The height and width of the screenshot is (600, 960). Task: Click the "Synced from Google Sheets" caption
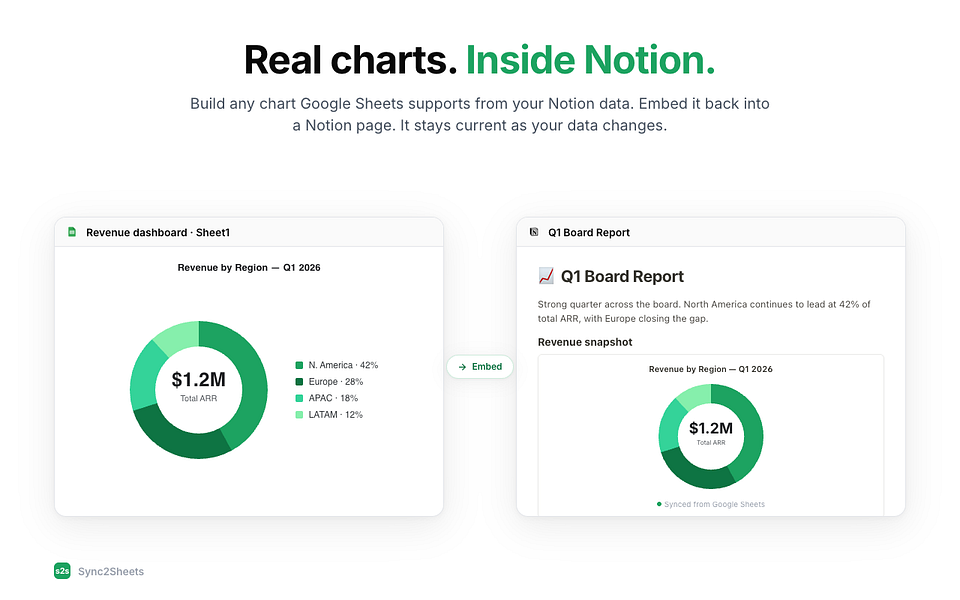(714, 504)
